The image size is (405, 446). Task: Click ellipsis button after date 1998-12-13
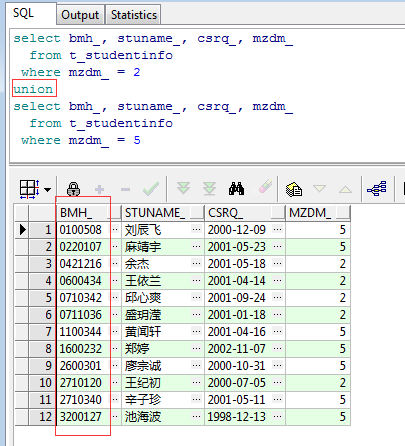coord(277,416)
